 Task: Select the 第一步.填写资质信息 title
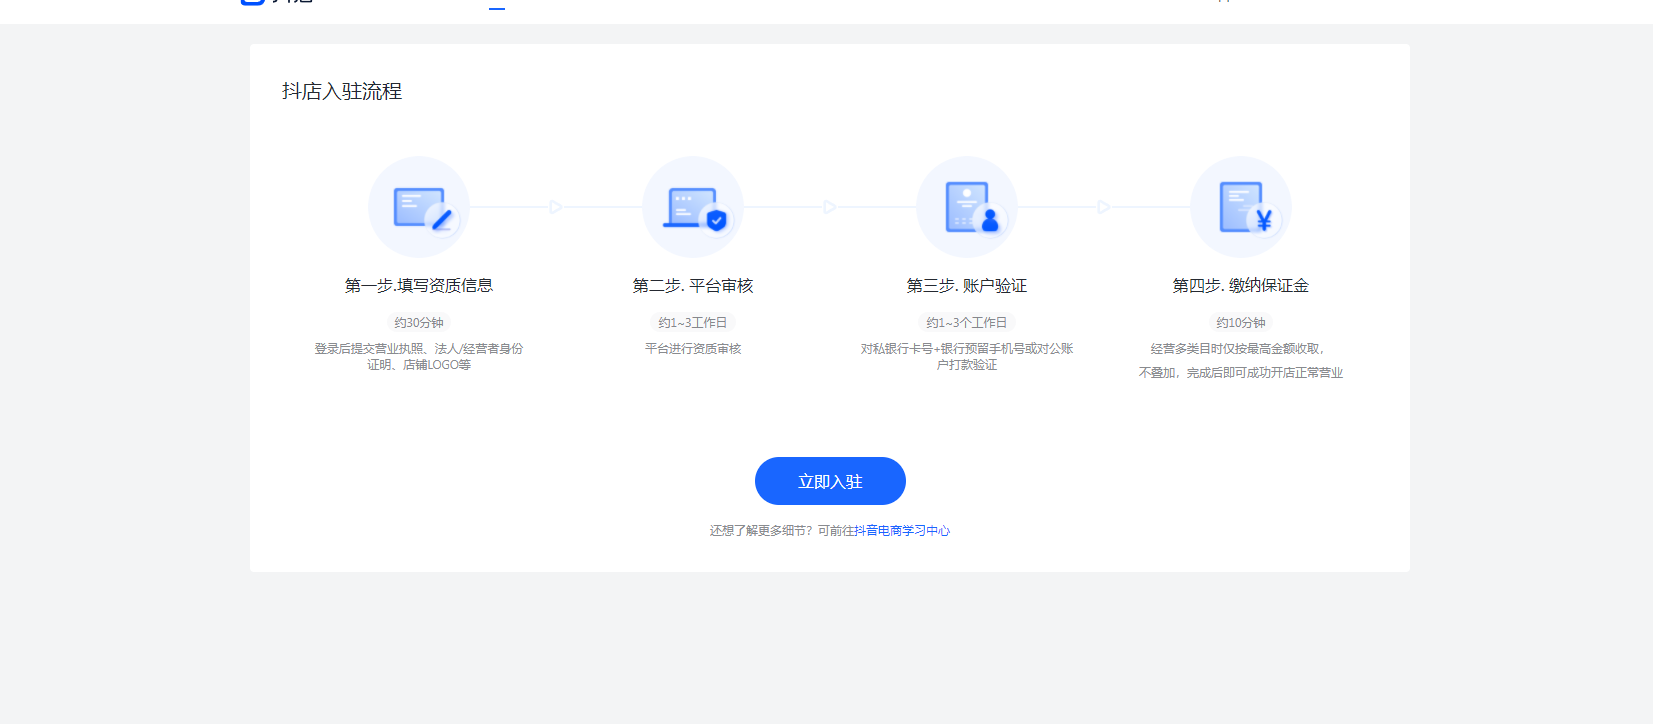click(x=419, y=286)
